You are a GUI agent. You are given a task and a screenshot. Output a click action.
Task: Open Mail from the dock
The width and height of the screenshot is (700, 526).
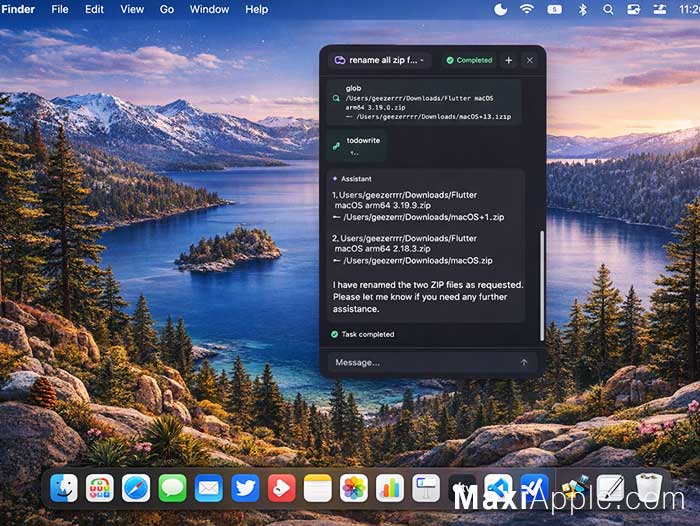click(208, 488)
